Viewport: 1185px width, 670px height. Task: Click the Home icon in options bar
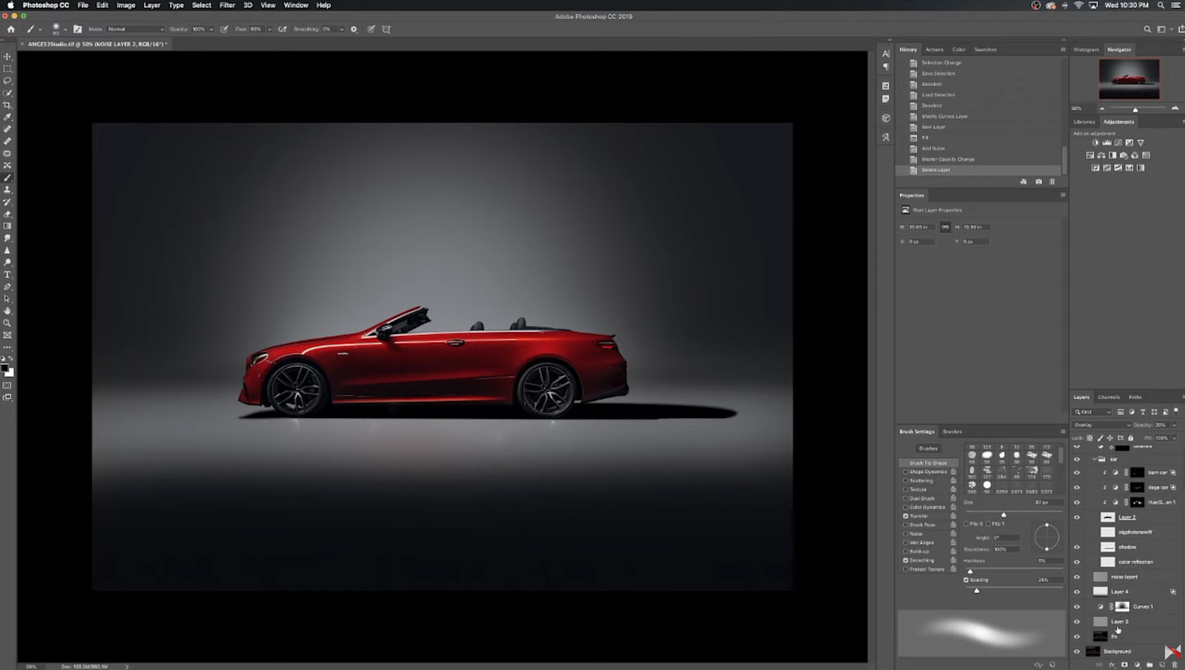[11, 29]
